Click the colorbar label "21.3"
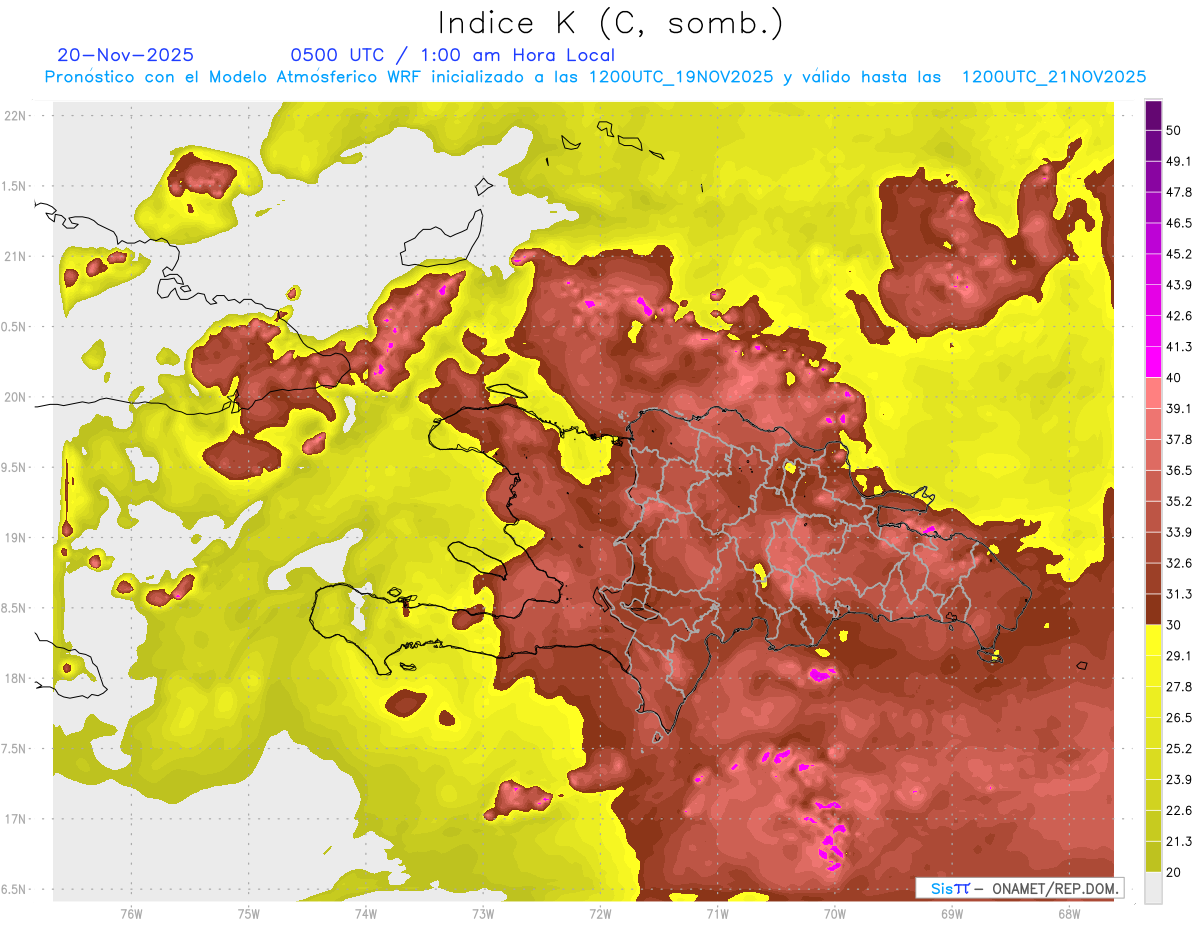 point(1179,842)
